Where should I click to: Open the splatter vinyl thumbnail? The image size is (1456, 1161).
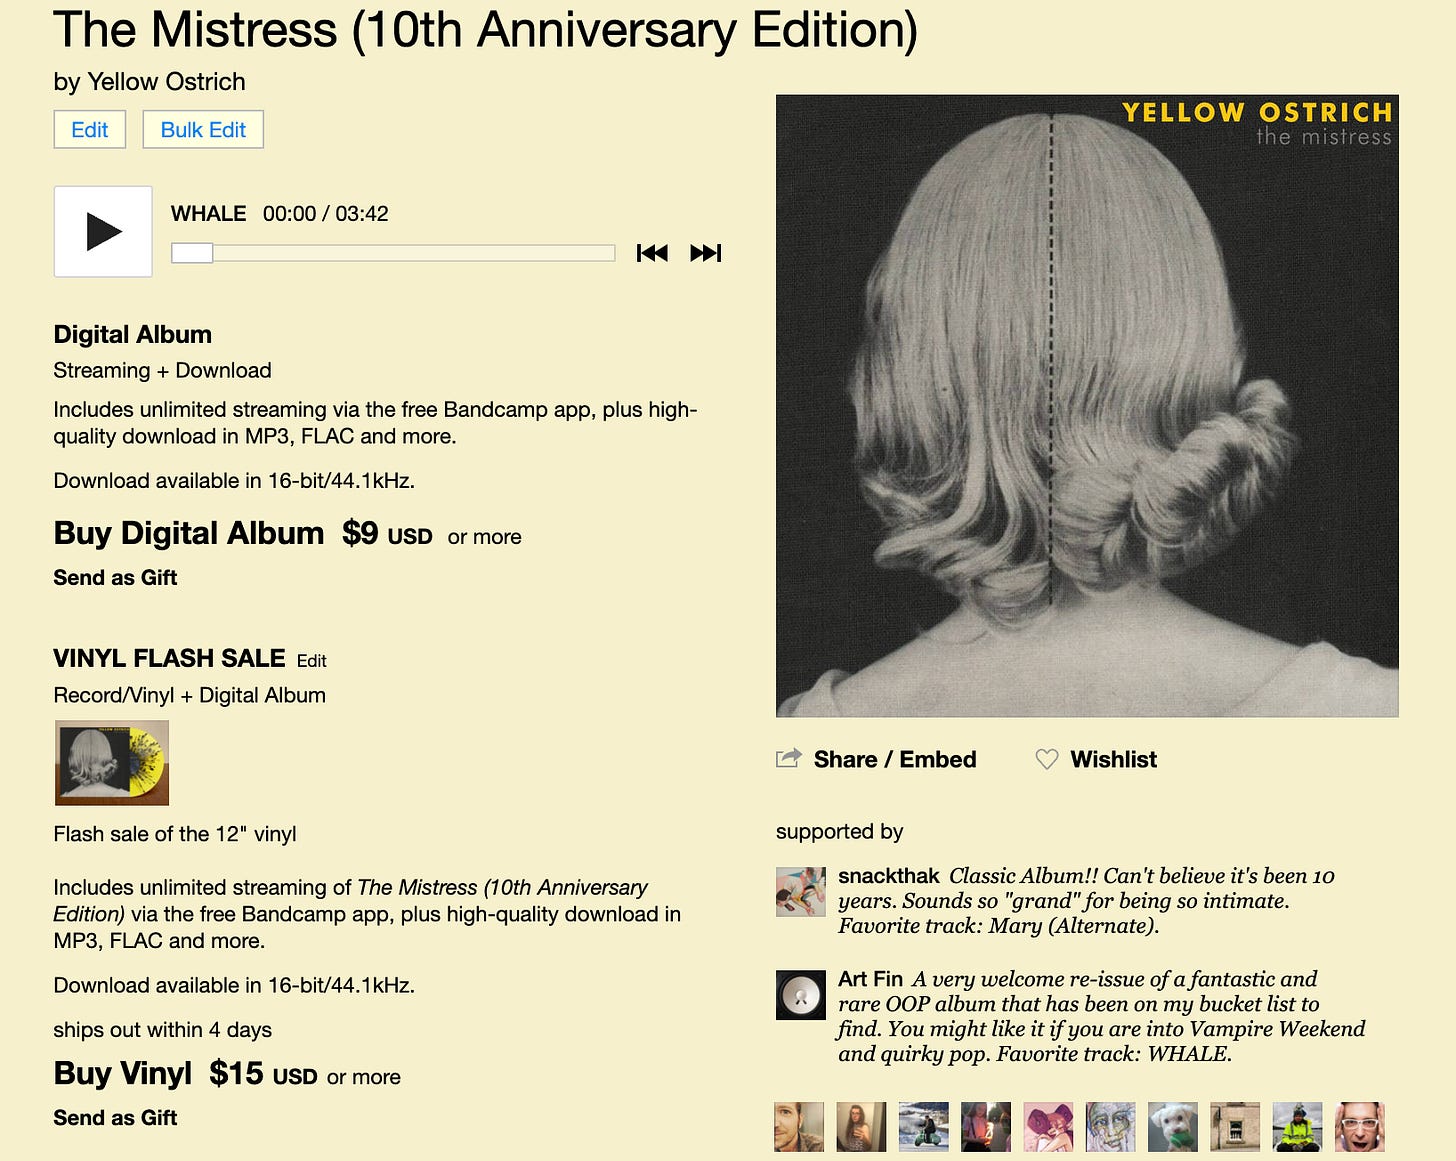click(112, 762)
